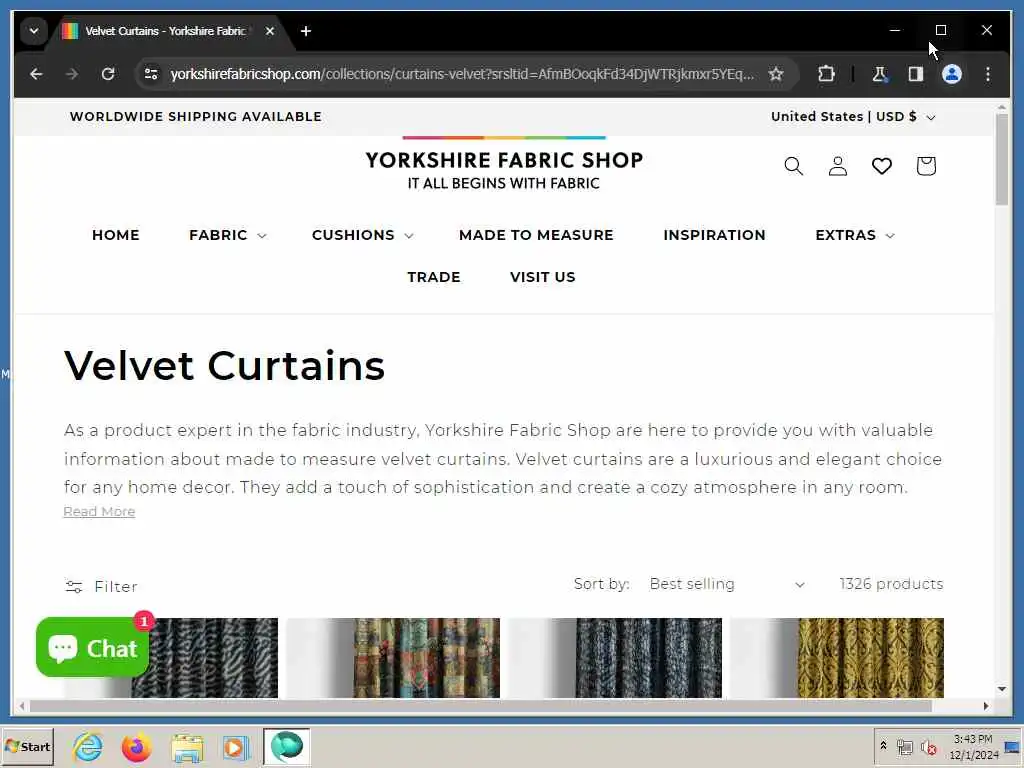
Task: Open the Sort by Best selling dropdown
Action: (727, 584)
